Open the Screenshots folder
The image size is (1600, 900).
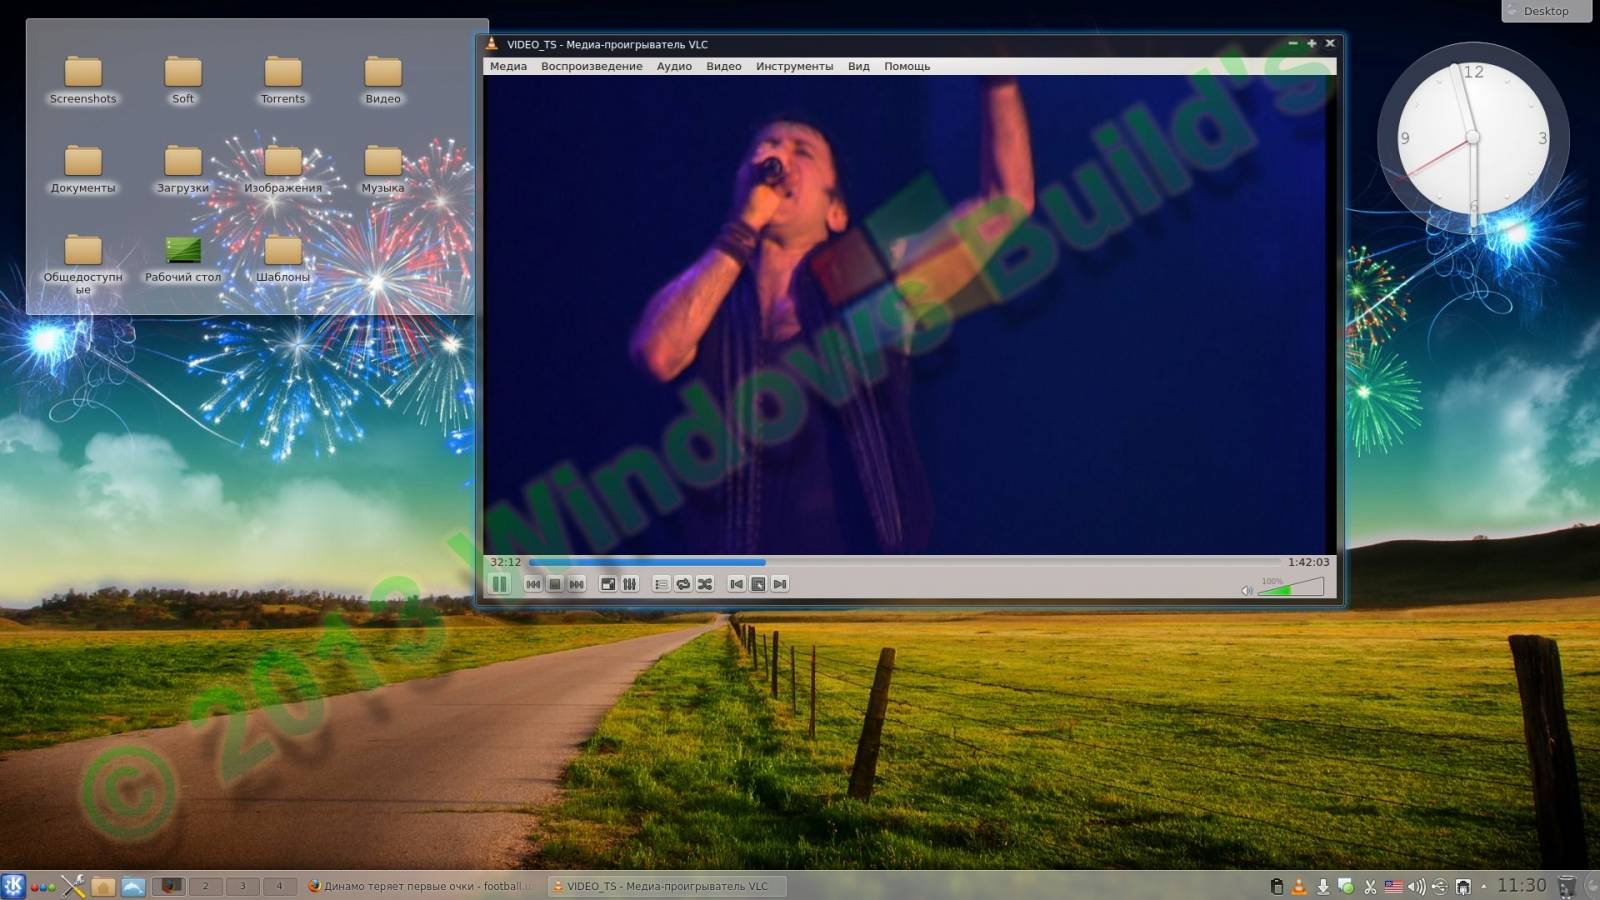(83, 80)
